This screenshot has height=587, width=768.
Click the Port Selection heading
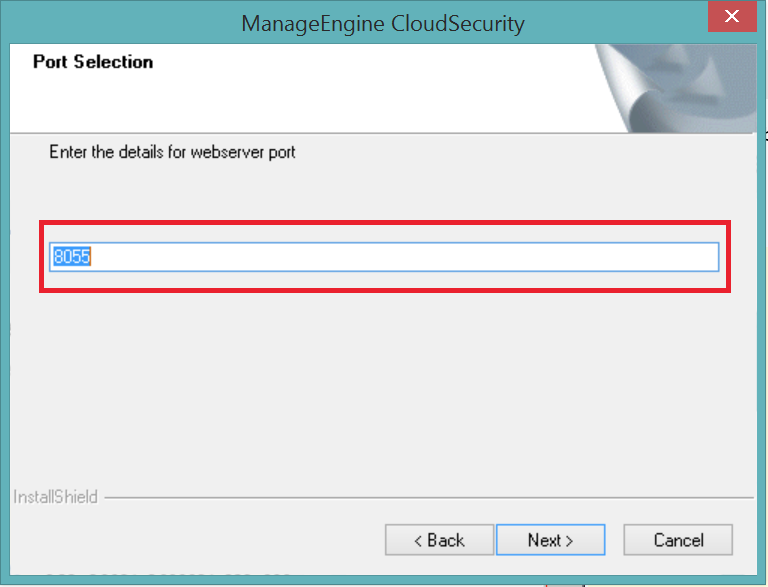[93, 62]
